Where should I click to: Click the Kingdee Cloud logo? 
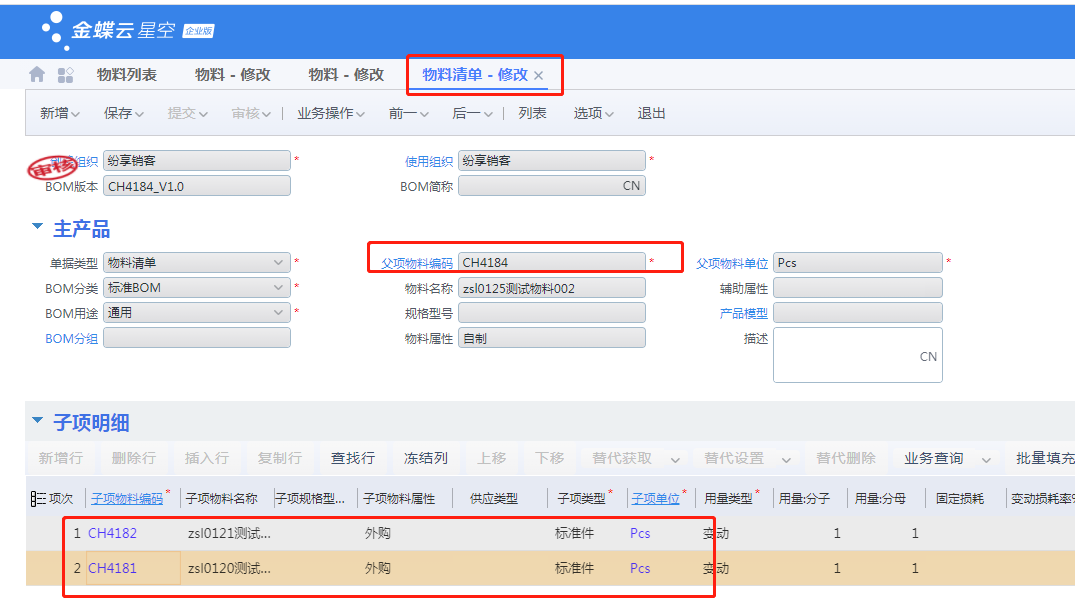click(128, 30)
